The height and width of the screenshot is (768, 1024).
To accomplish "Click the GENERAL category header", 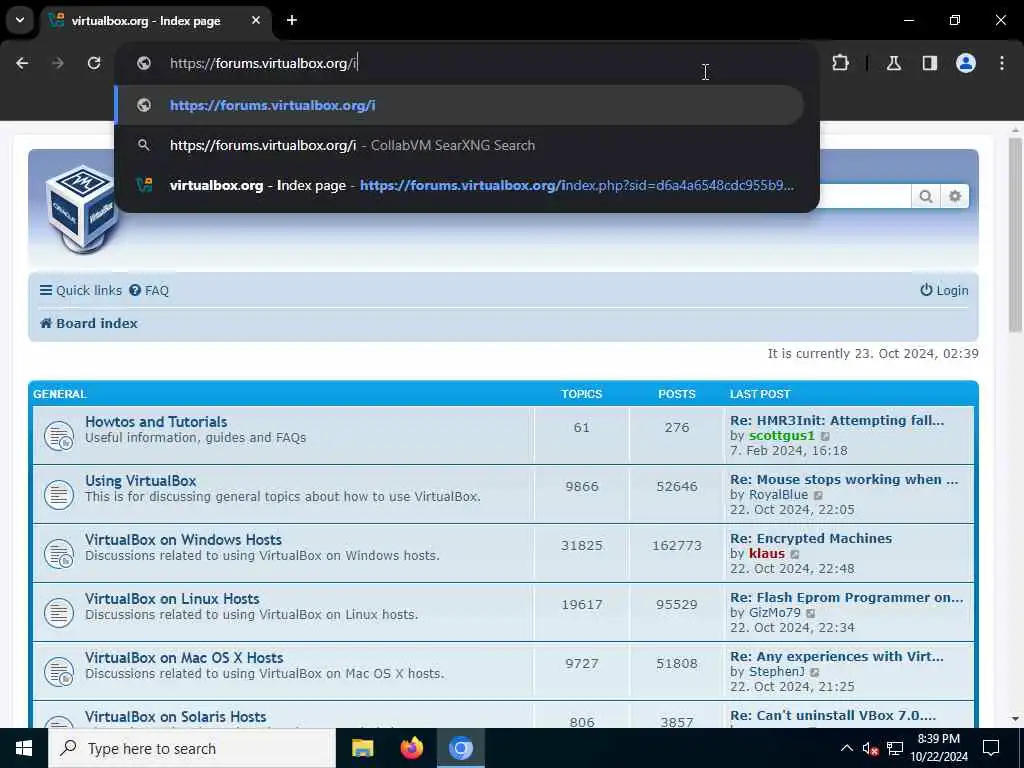I will coord(59,394).
